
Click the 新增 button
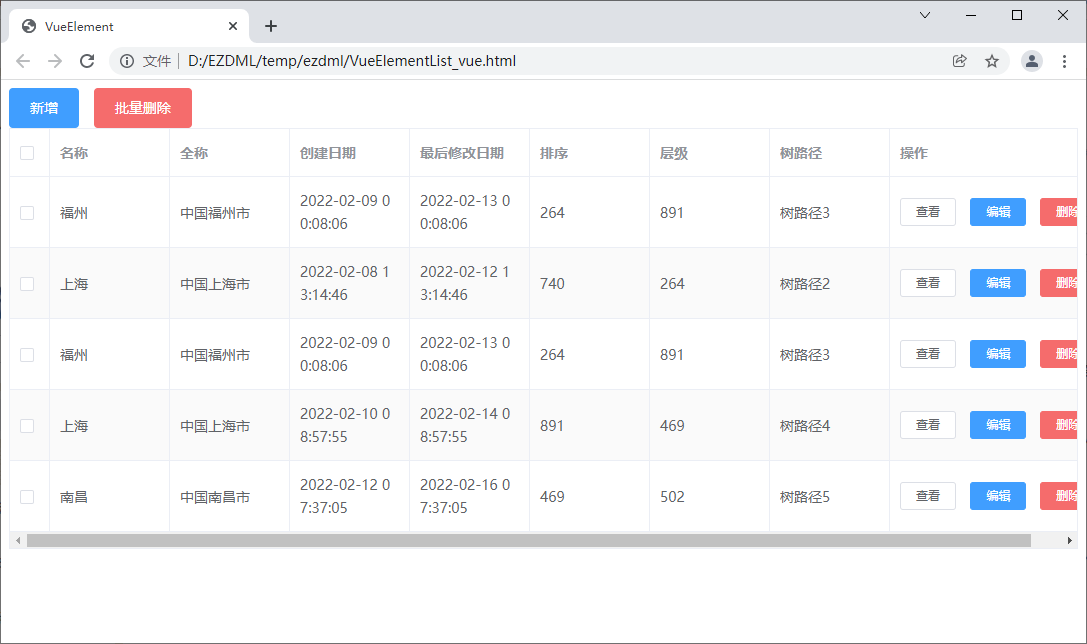pyautogui.click(x=43, y=108)
